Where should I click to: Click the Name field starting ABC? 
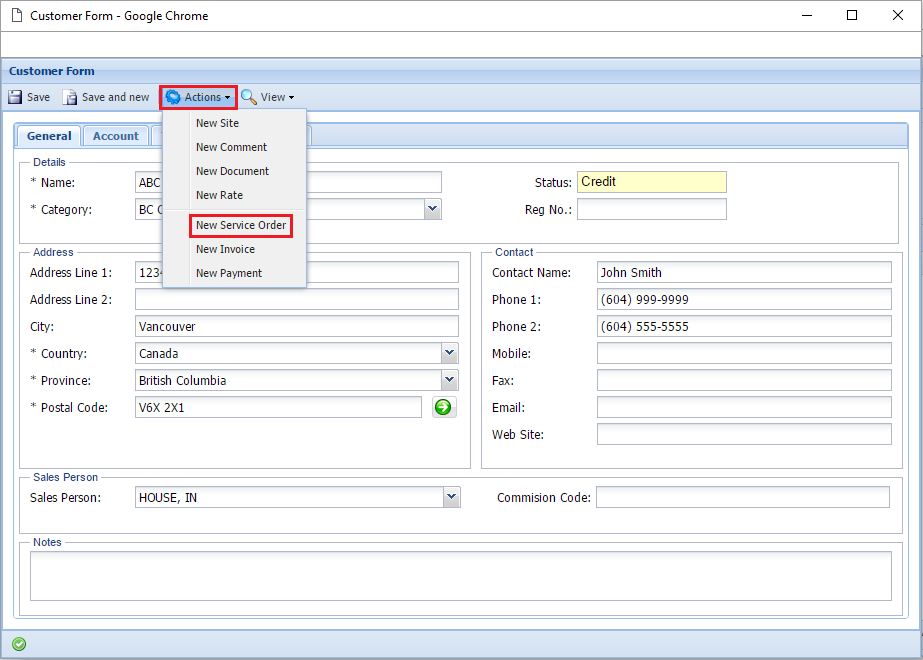tap(288, 183)
